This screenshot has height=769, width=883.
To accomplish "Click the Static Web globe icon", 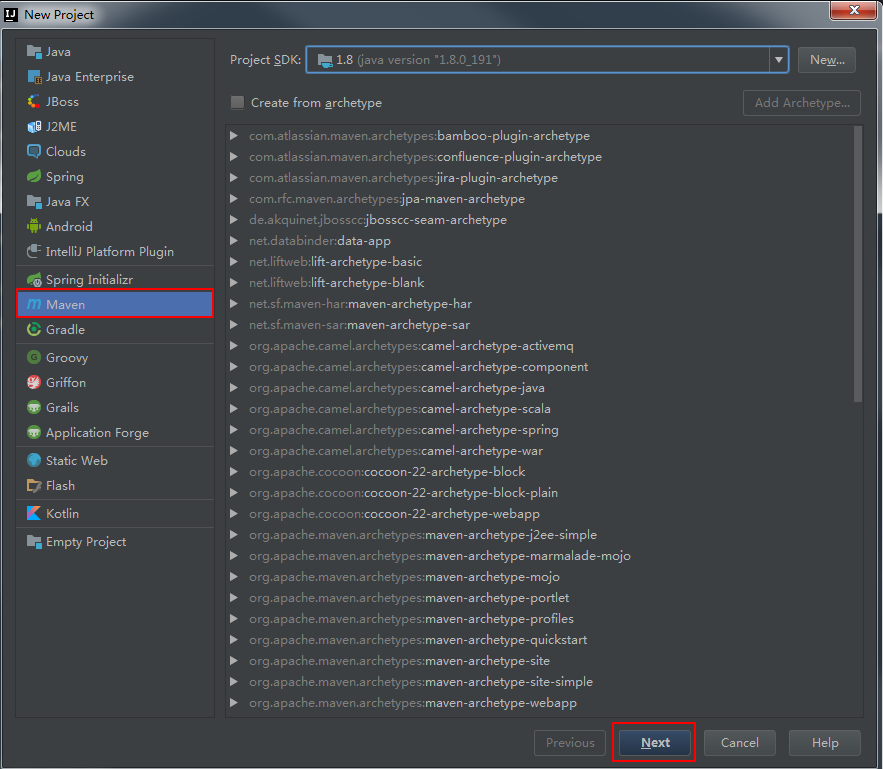I will click(34, 460).
